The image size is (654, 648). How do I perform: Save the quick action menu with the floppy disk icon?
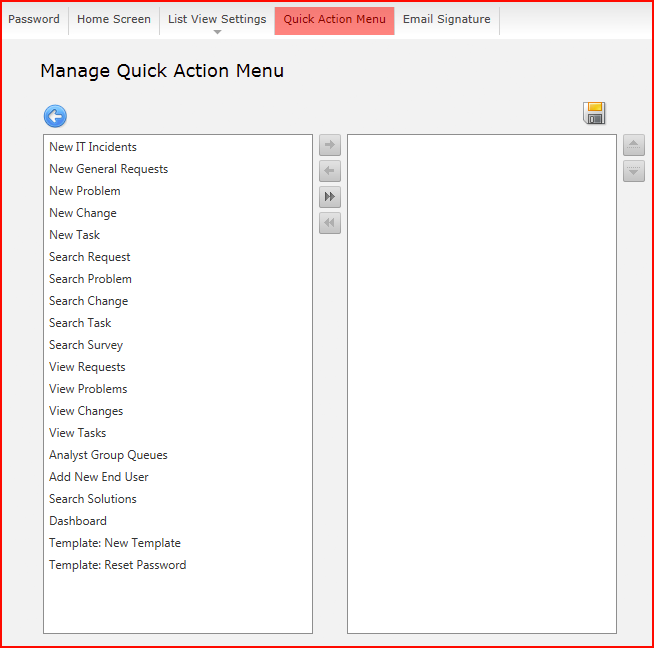tap(594, 113)
